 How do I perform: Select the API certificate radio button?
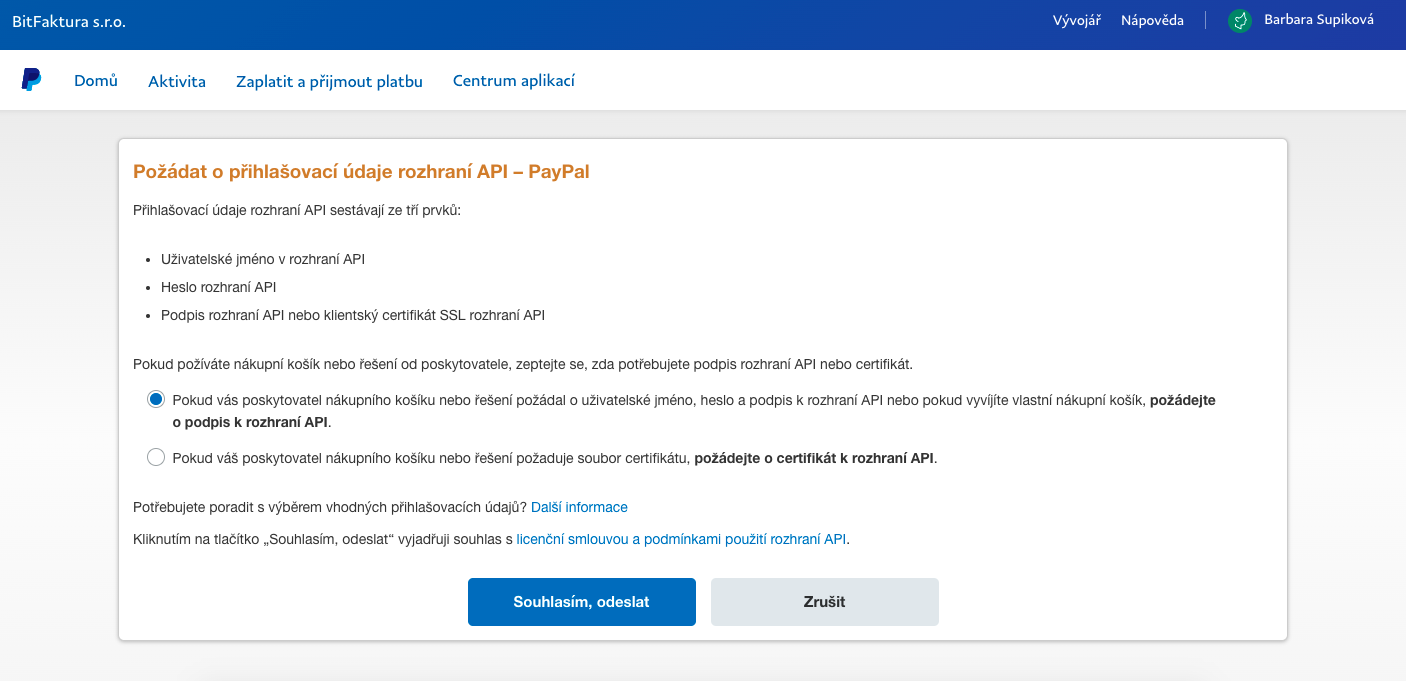[156, 458]
